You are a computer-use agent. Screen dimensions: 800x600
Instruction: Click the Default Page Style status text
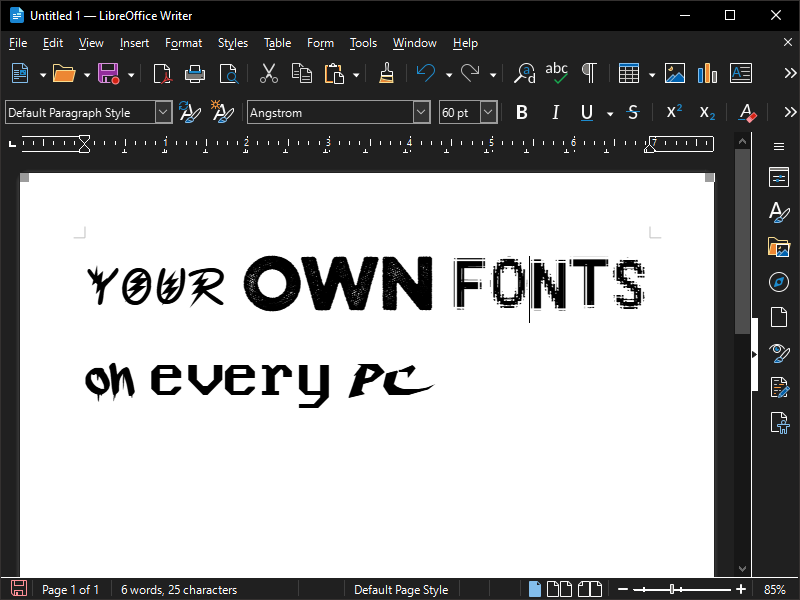coord(401,590)
